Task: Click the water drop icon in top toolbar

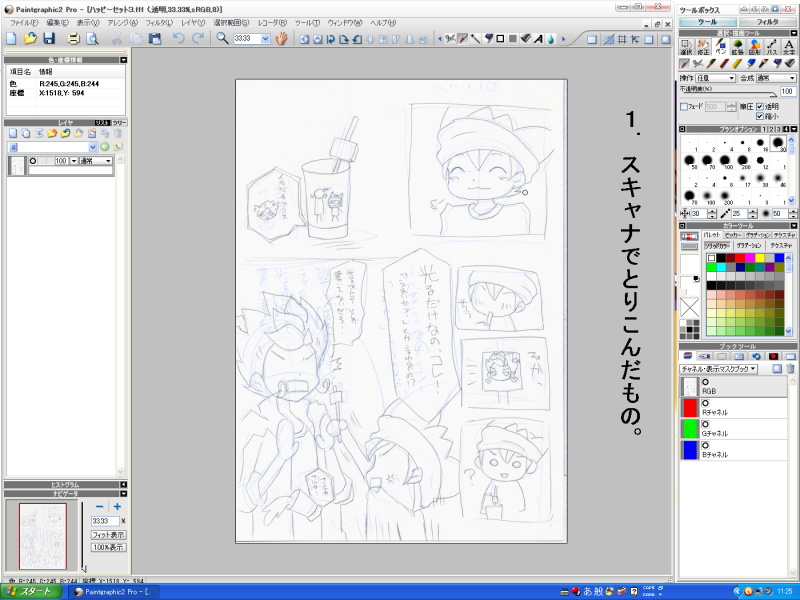Action: pyautogui.click(x=551, y=39)
